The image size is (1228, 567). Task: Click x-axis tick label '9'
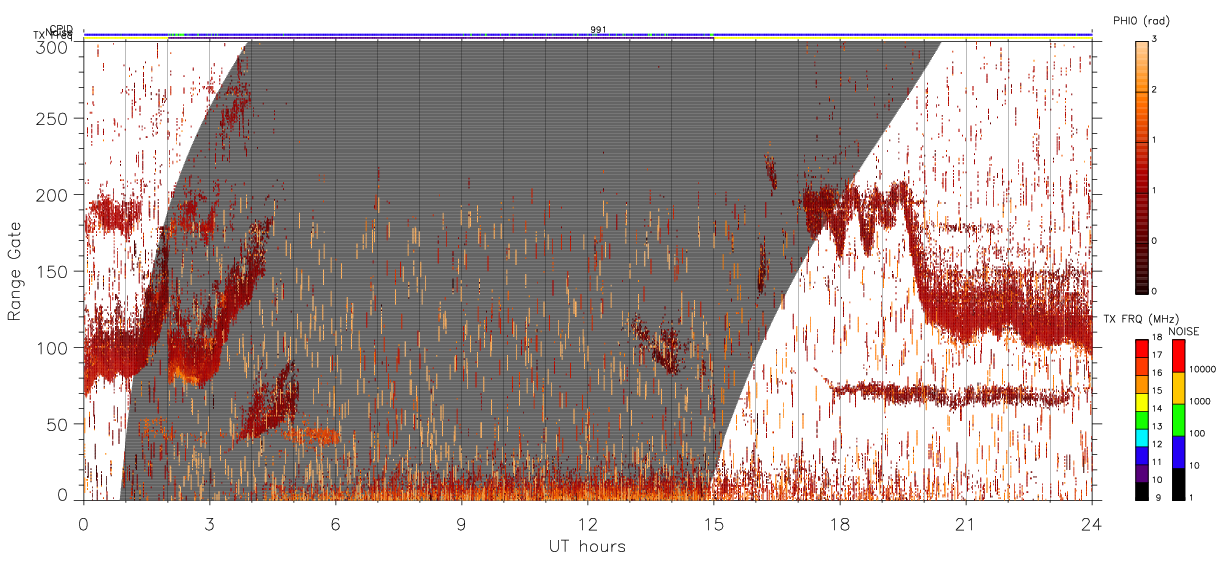(462, 523)
